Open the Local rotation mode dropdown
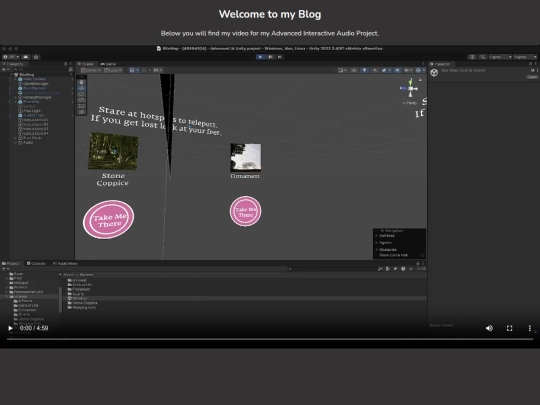This screenshot has width=540, height=405. click(113, 70)
